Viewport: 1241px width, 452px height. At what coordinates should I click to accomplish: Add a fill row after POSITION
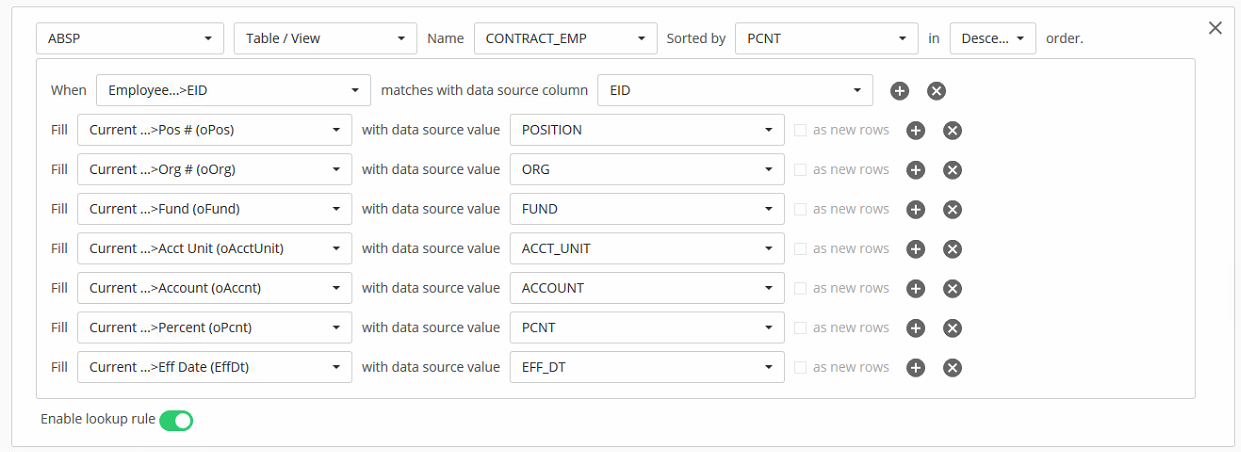915,130
